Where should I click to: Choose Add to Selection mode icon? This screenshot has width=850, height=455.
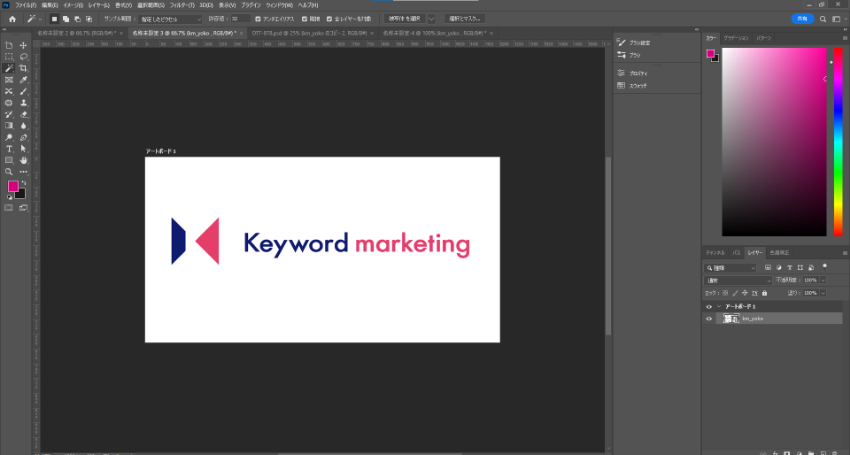coord(66,19)
